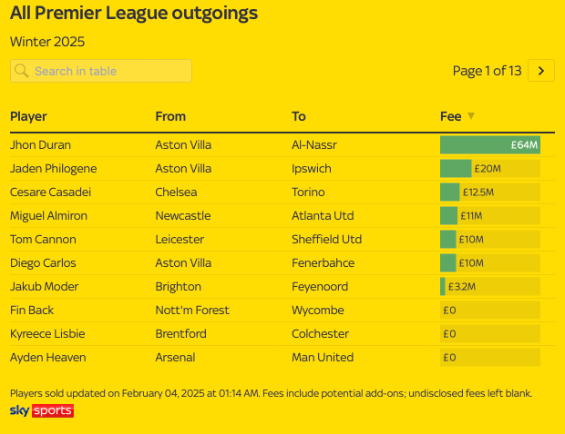The width and height of the screenshot is (565, 434).
Task: Focus the Search in table field
Action: 101,71
